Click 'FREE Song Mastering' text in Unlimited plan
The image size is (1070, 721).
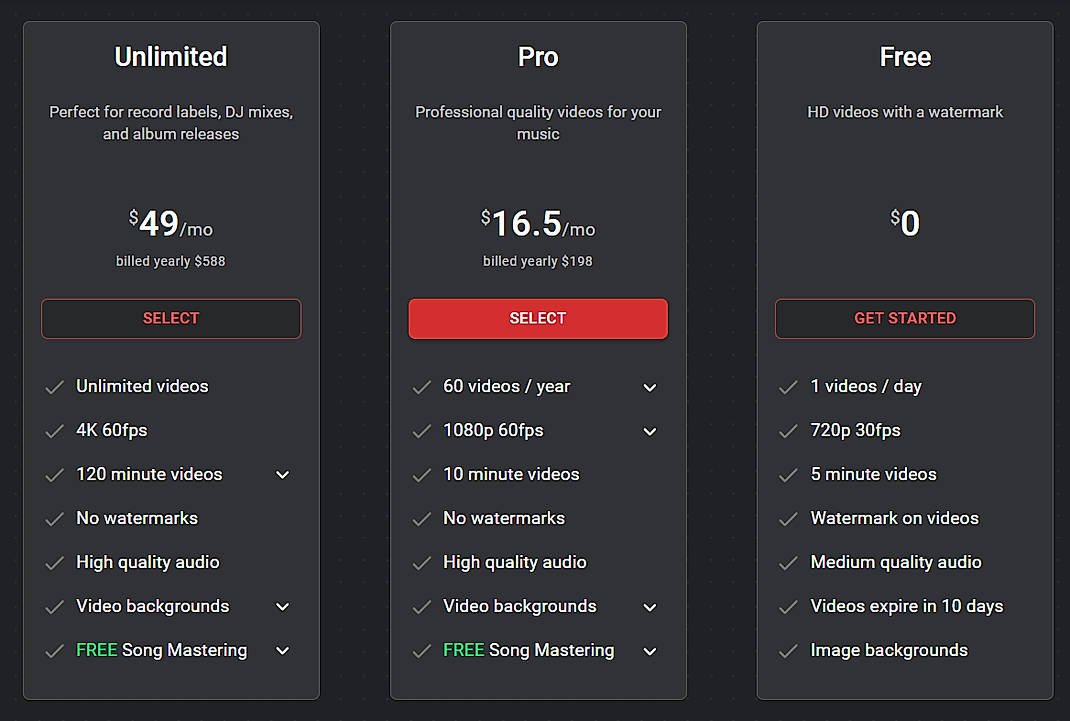pos(162,650)
